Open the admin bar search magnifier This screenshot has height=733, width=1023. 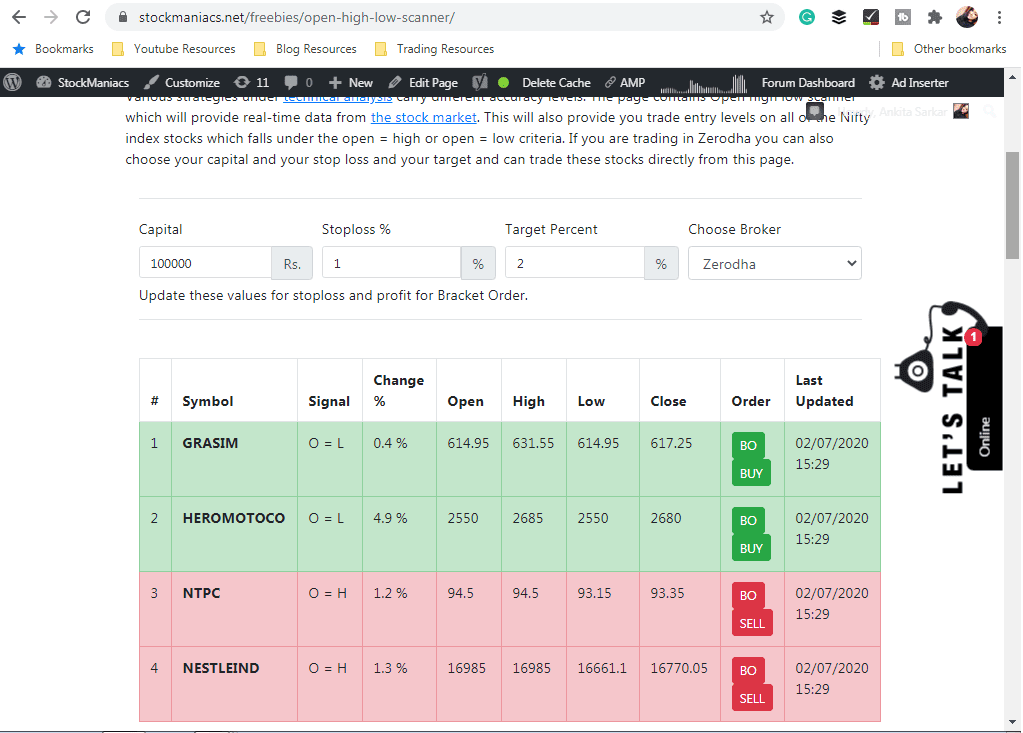pyautogui.click(x=990, y=112)
